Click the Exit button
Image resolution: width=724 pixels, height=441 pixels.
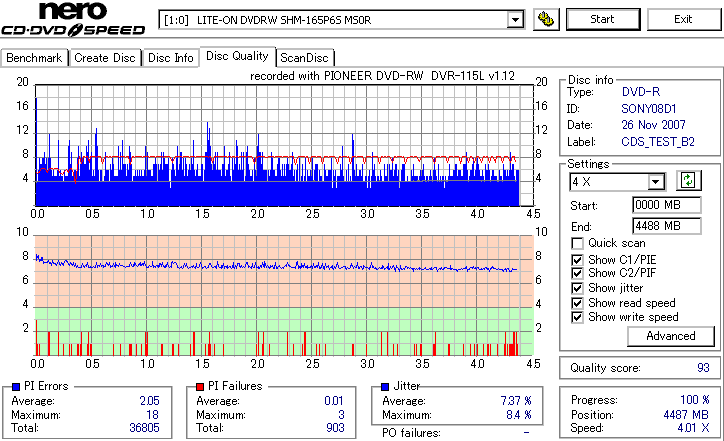[683, 19]
